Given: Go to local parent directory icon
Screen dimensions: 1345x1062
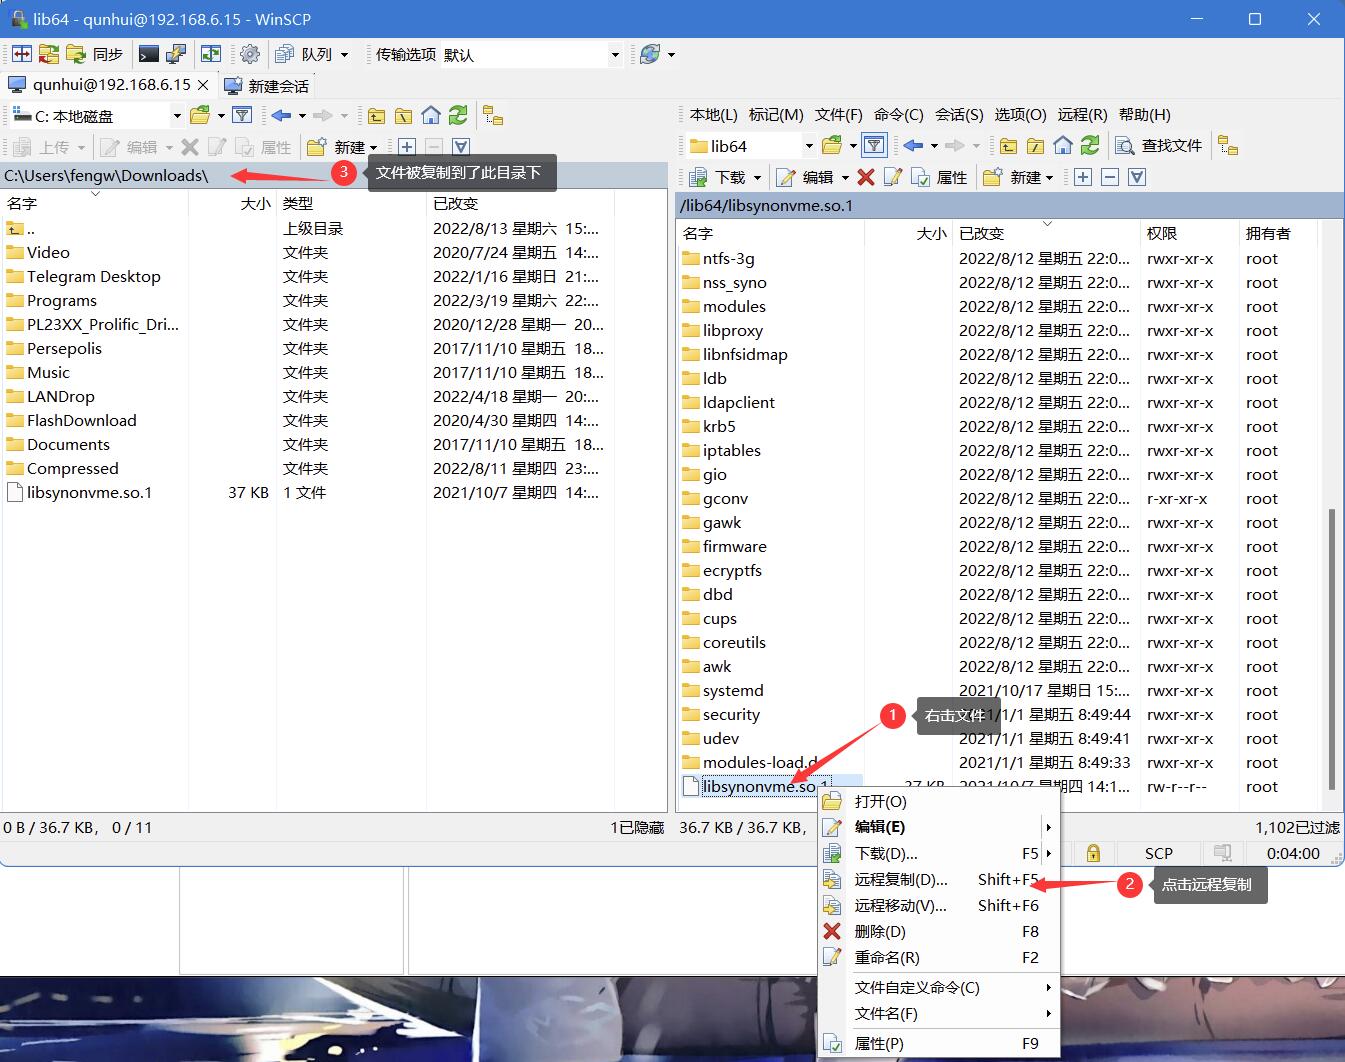Looking at the screenshot, I should click(376, 116).
